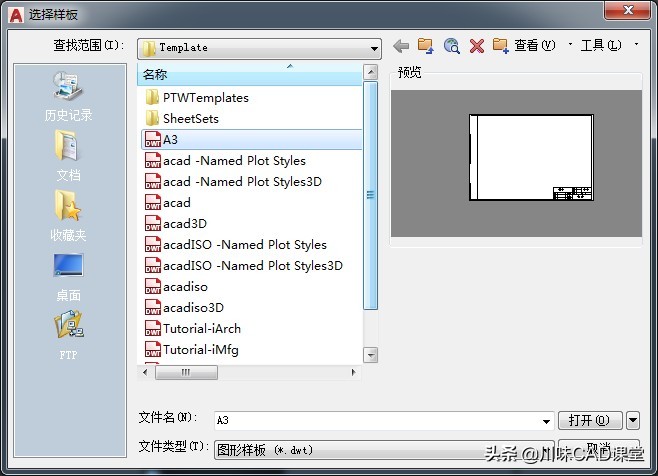Go back using the back arrow icon

pyautogui.click(x=401, y=46)
